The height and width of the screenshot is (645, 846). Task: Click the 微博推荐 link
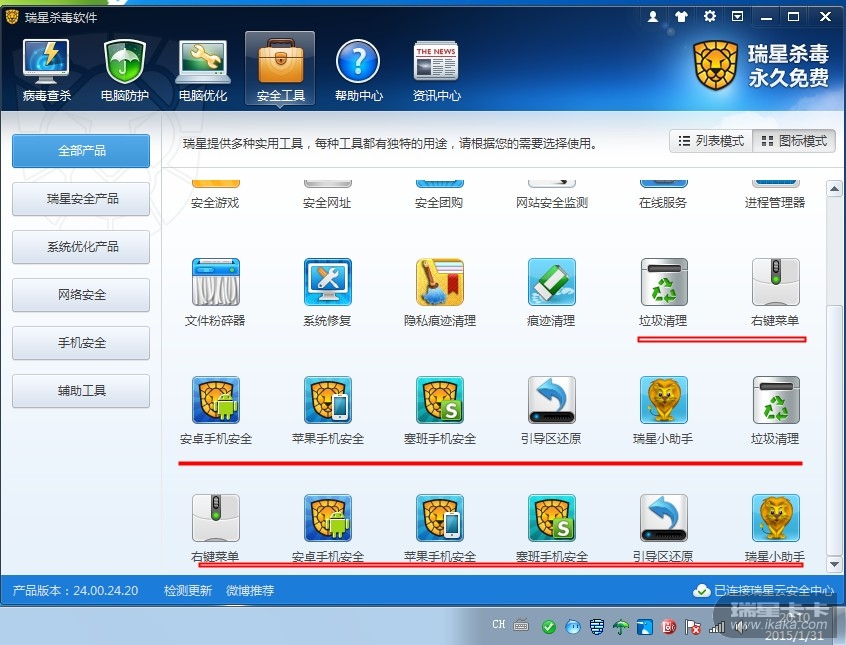250,590
